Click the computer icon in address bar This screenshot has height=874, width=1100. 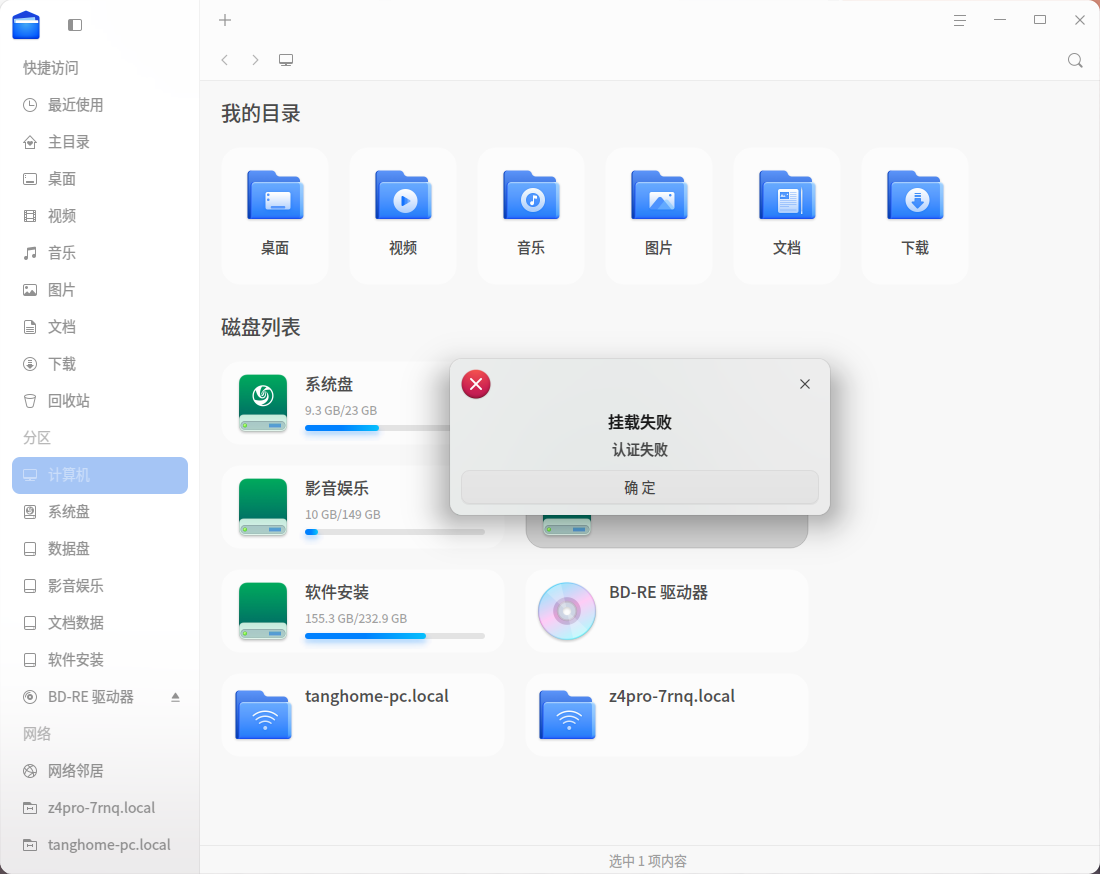286,60
